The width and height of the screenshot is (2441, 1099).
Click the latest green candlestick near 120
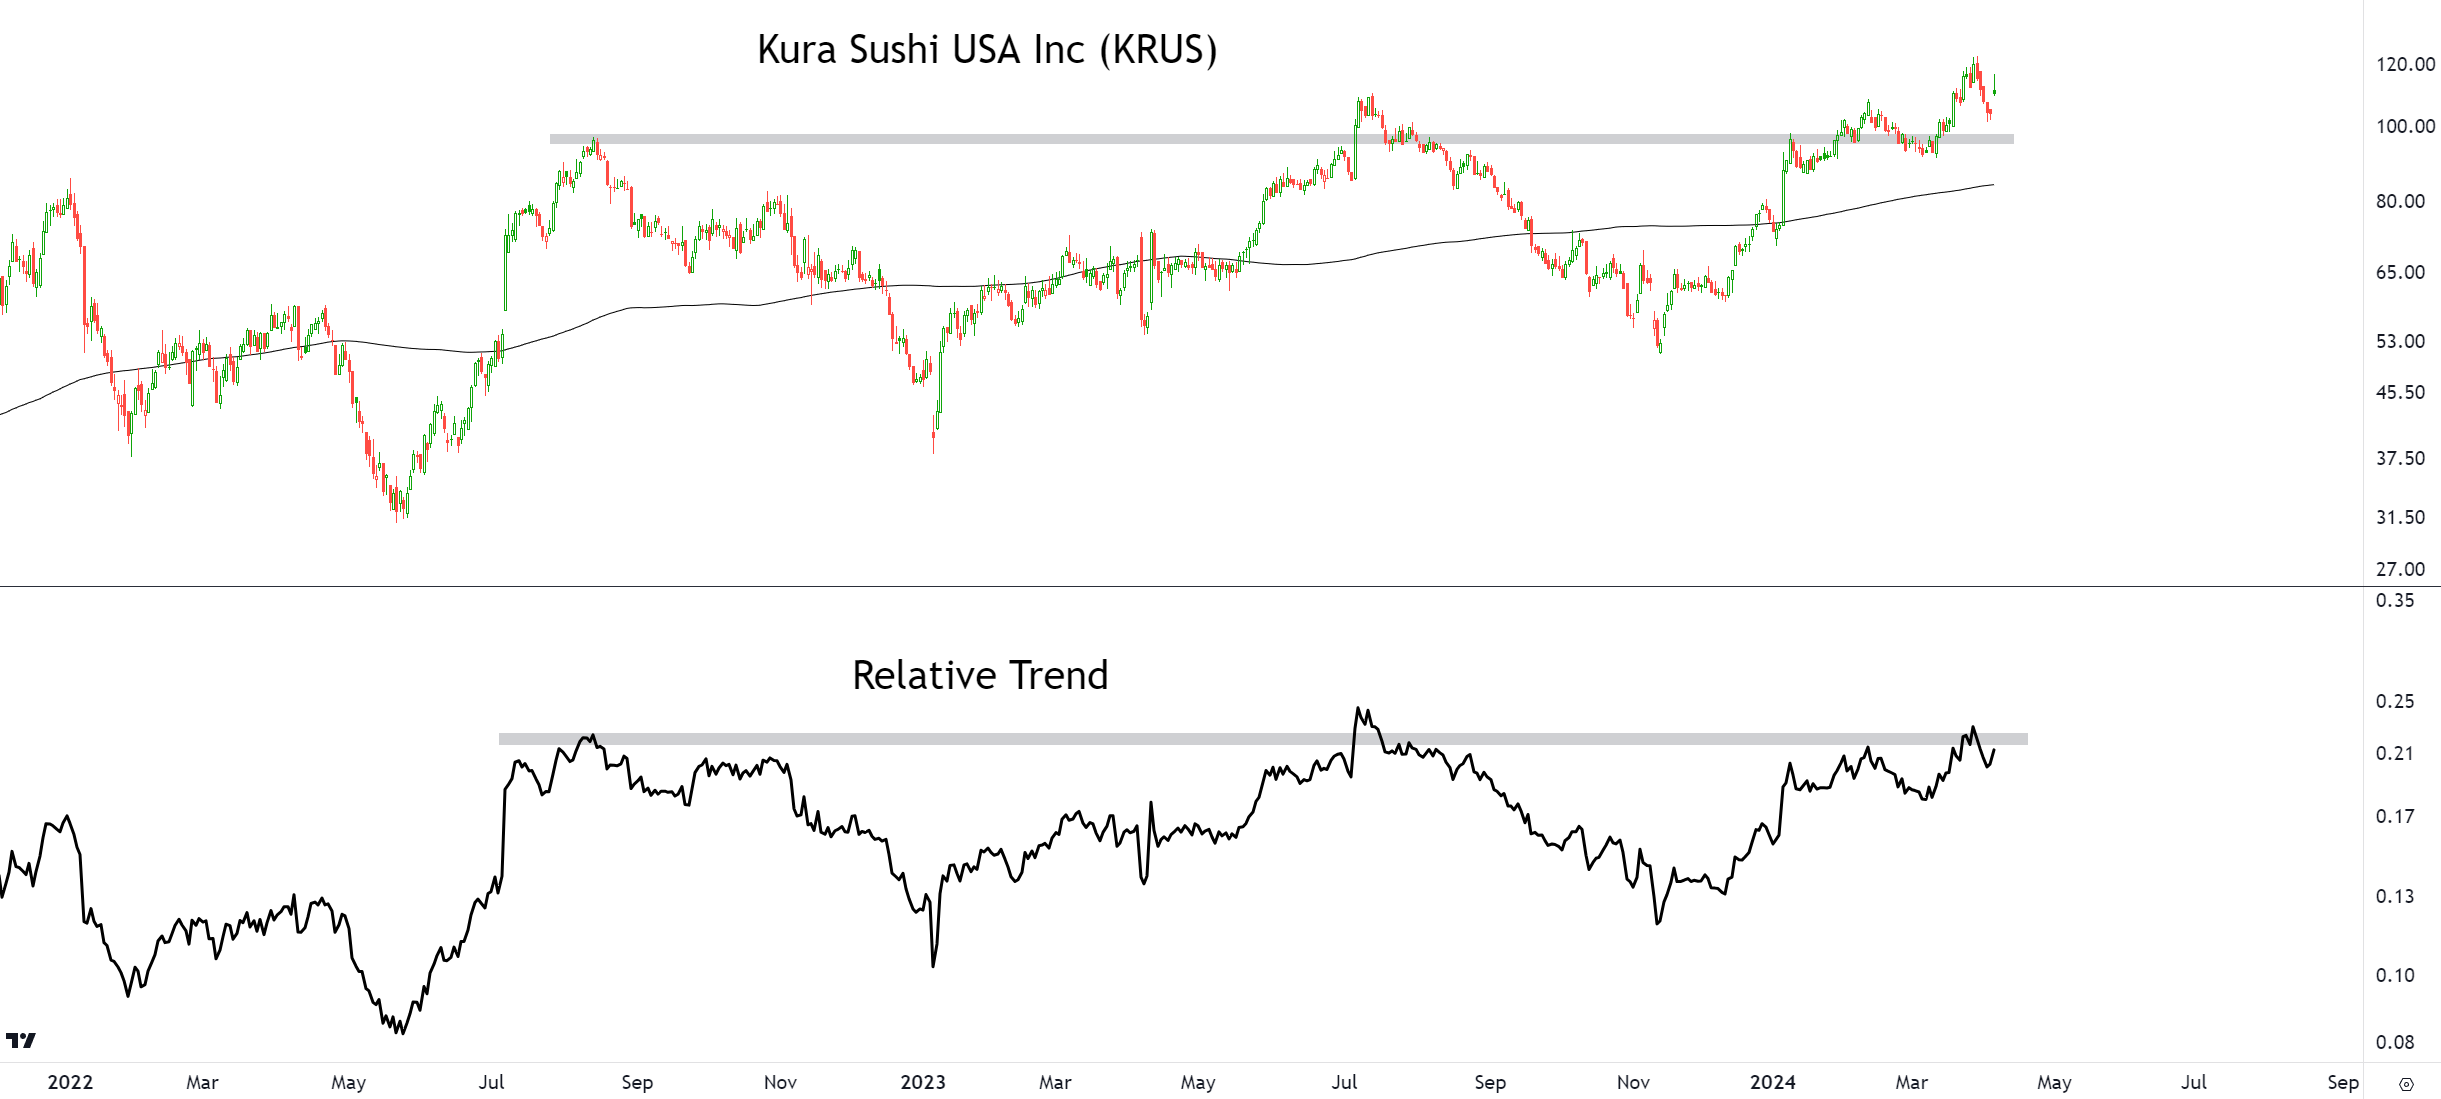[x=1994, y=86]
